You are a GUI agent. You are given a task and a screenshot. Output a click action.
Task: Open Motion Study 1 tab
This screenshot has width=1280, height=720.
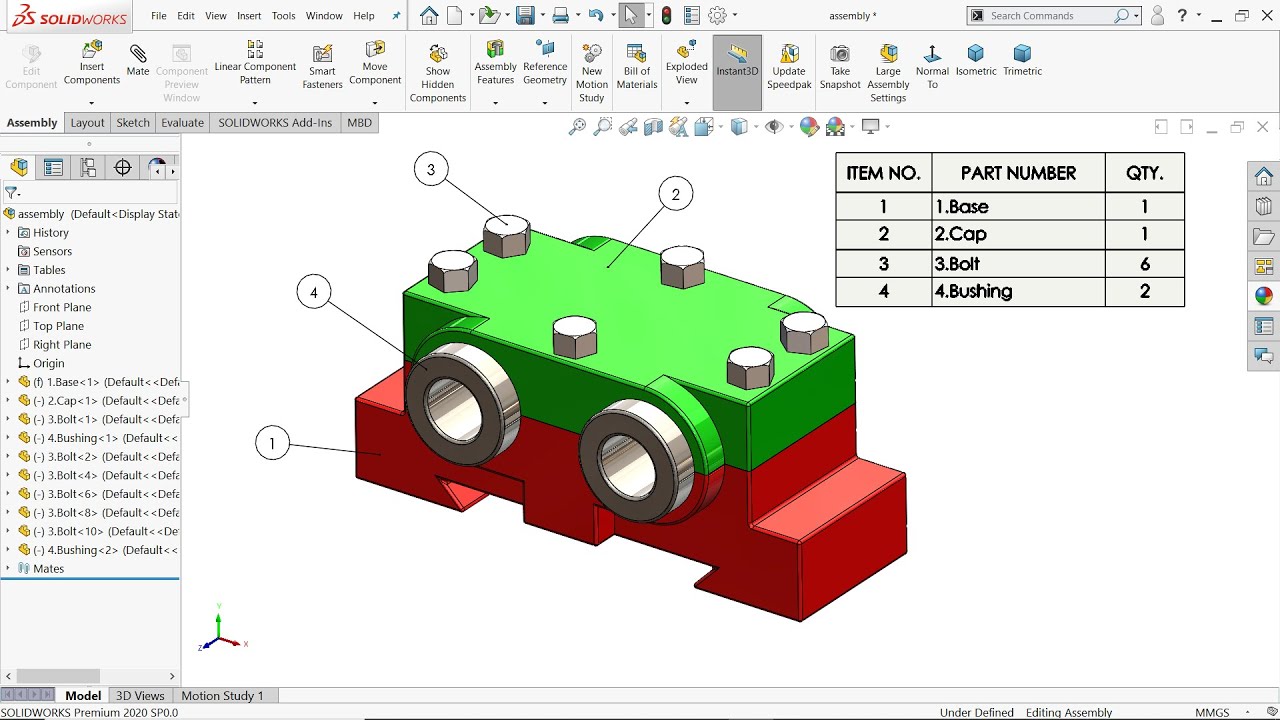222,696
